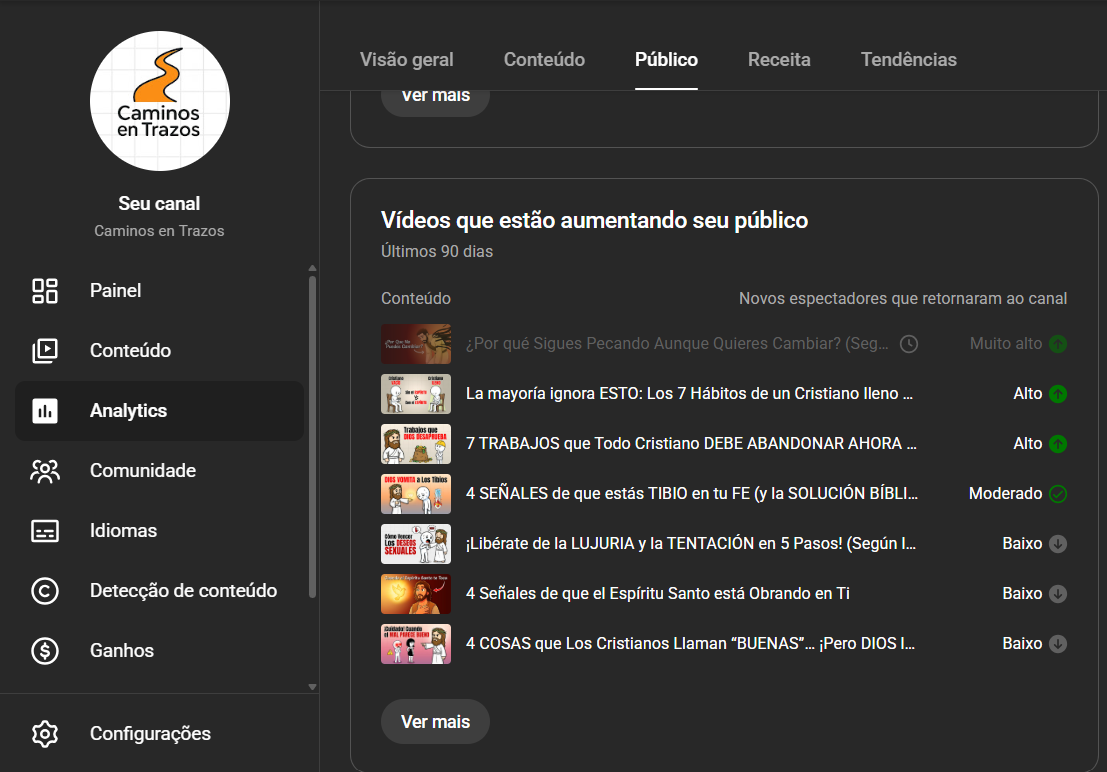Go to the Tendências tab
Screen dimensions: 1107x772
point(909,60)
